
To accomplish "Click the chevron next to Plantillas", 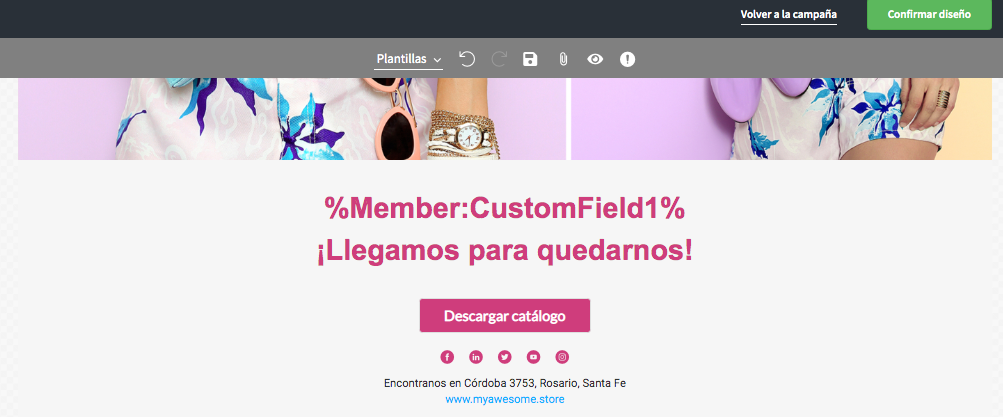I will (438, 60).
